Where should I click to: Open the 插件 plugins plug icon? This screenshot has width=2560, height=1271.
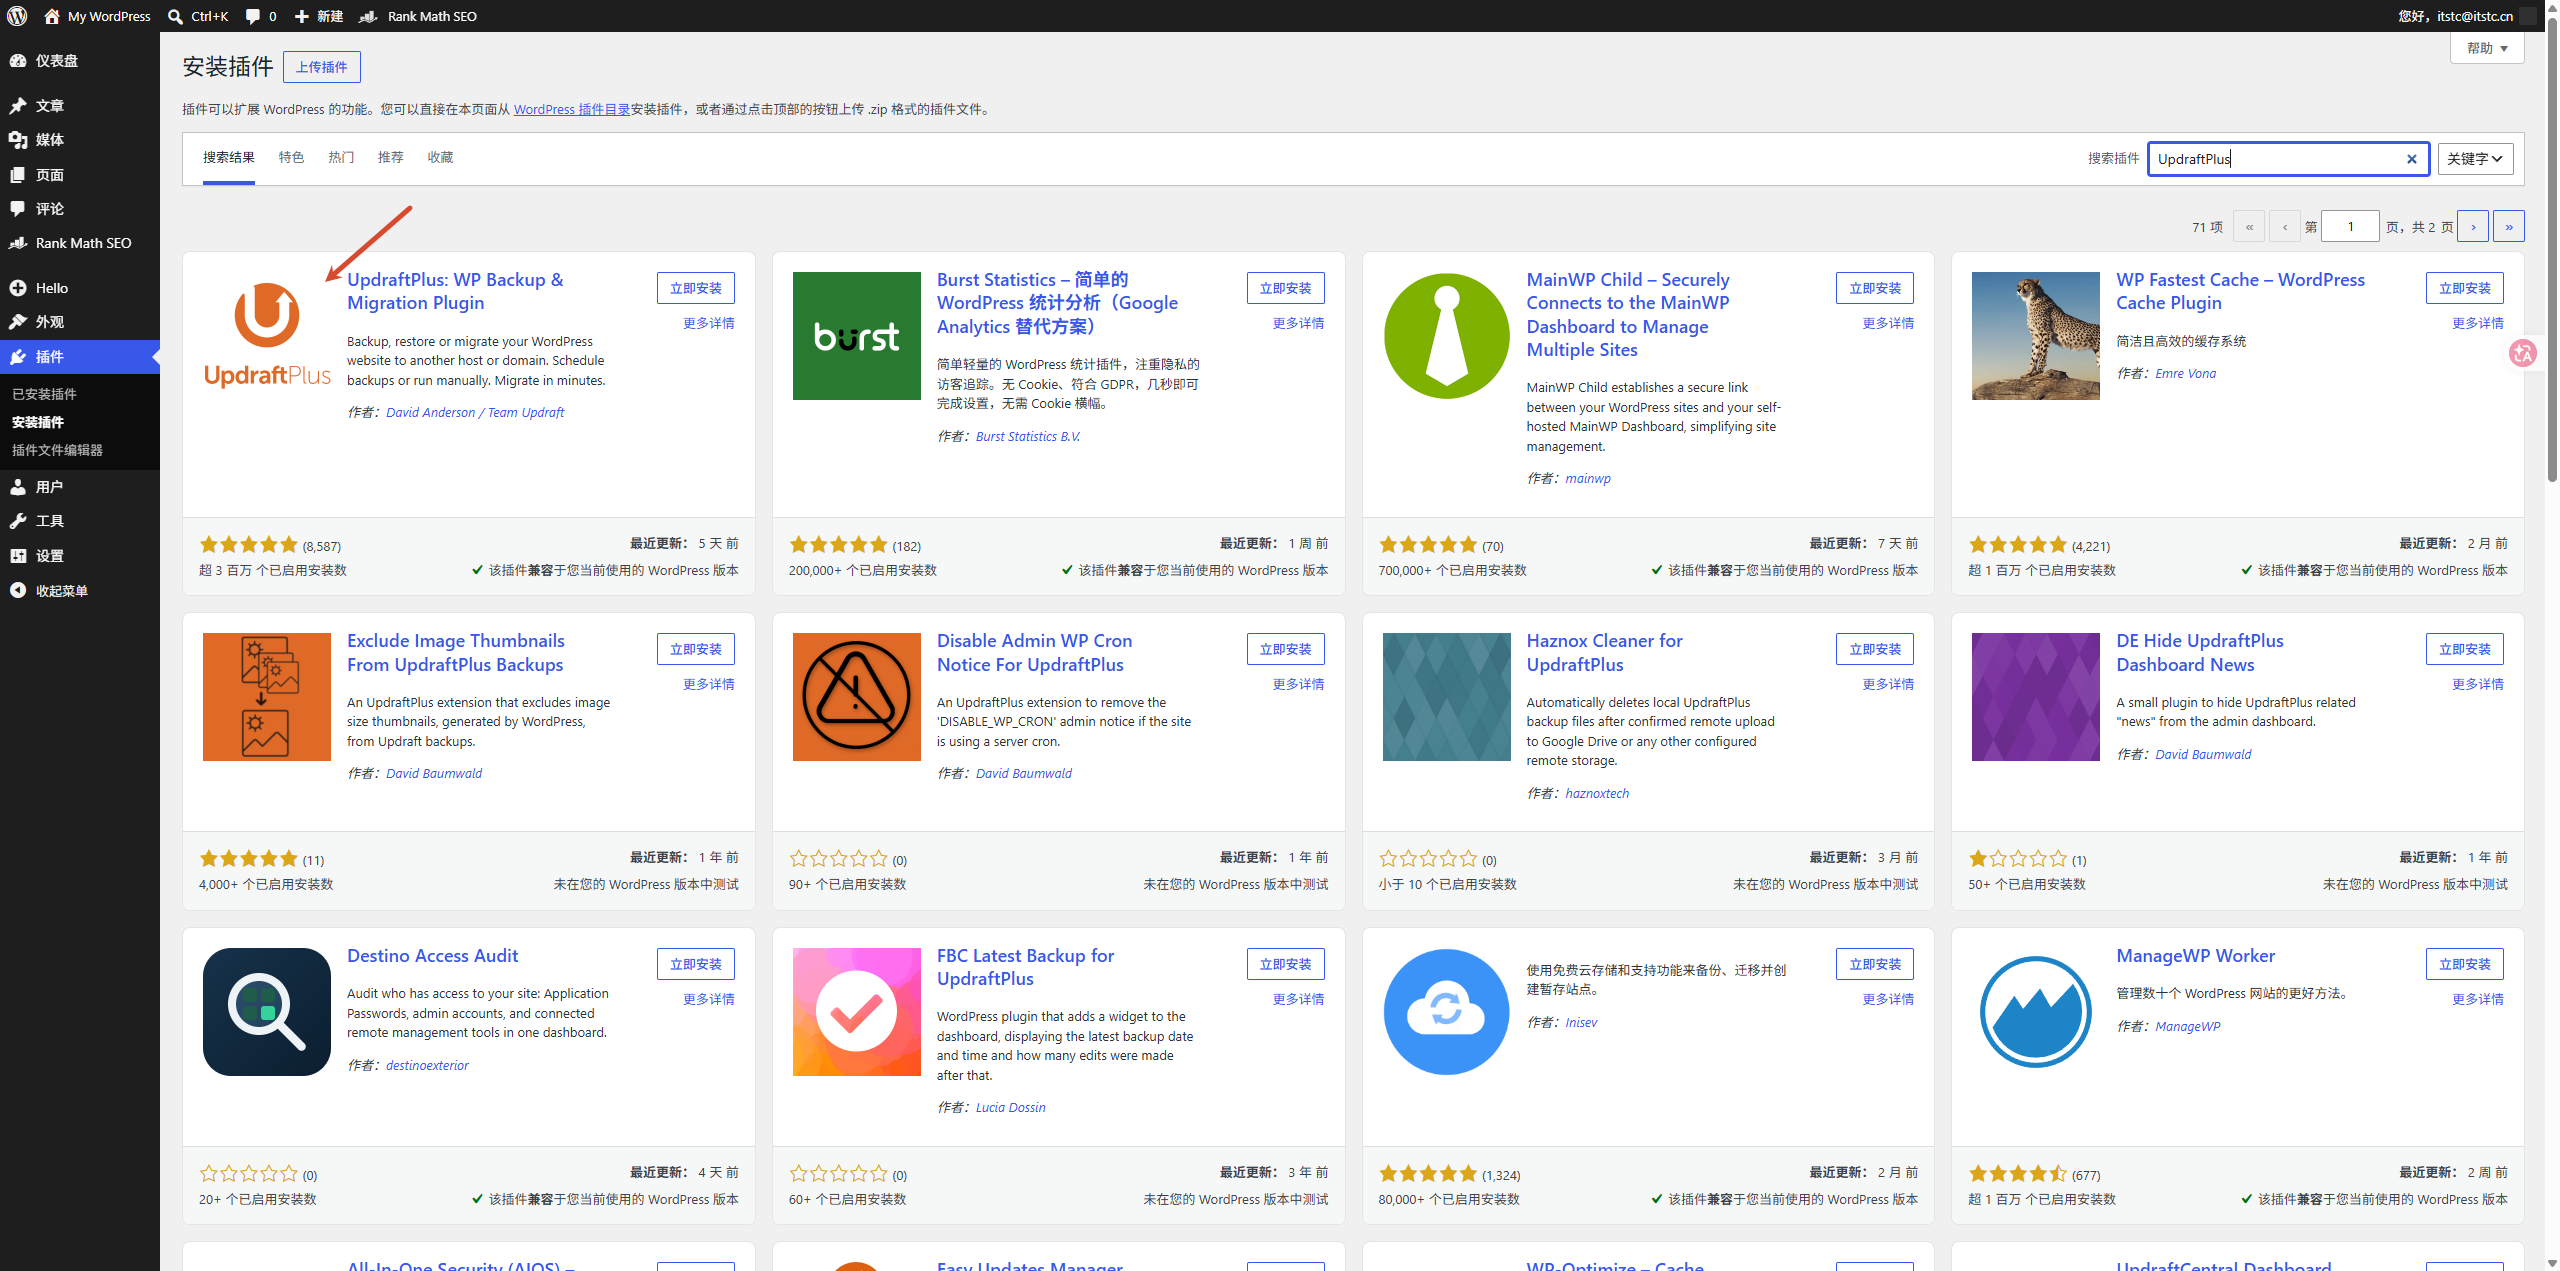18,357
